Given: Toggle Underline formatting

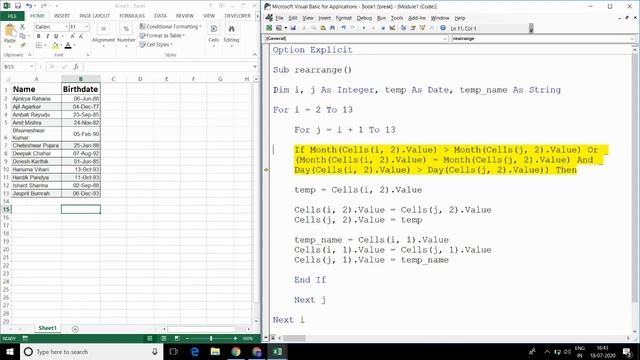Looking at the screenshot, I should [x=56, y=36].
